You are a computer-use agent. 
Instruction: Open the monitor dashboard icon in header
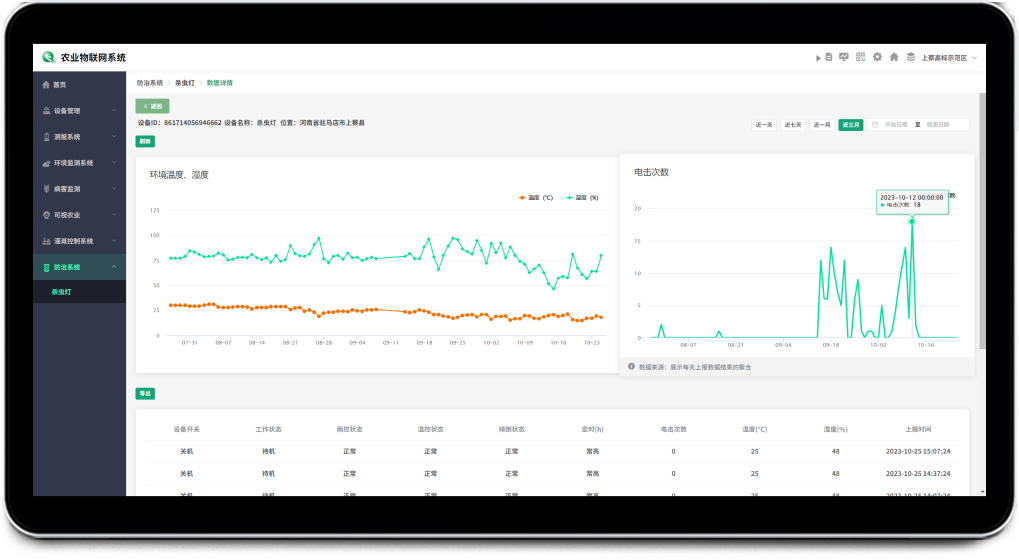pyautogui.click(x=844, y=57)
